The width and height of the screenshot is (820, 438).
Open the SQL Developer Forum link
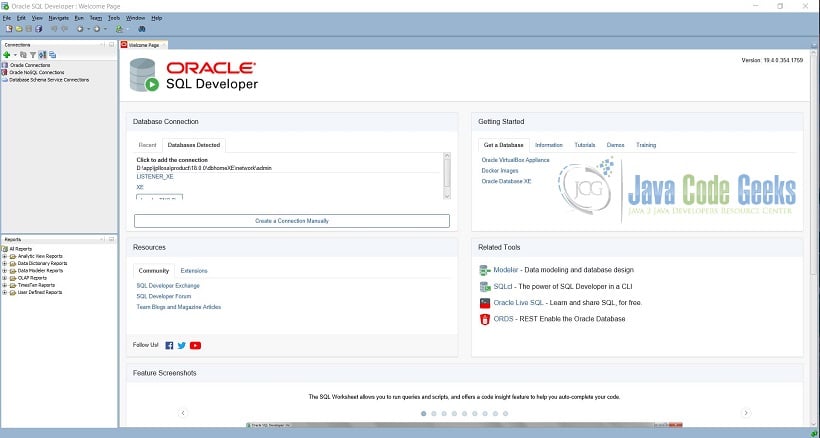click(x=164, y=296)
